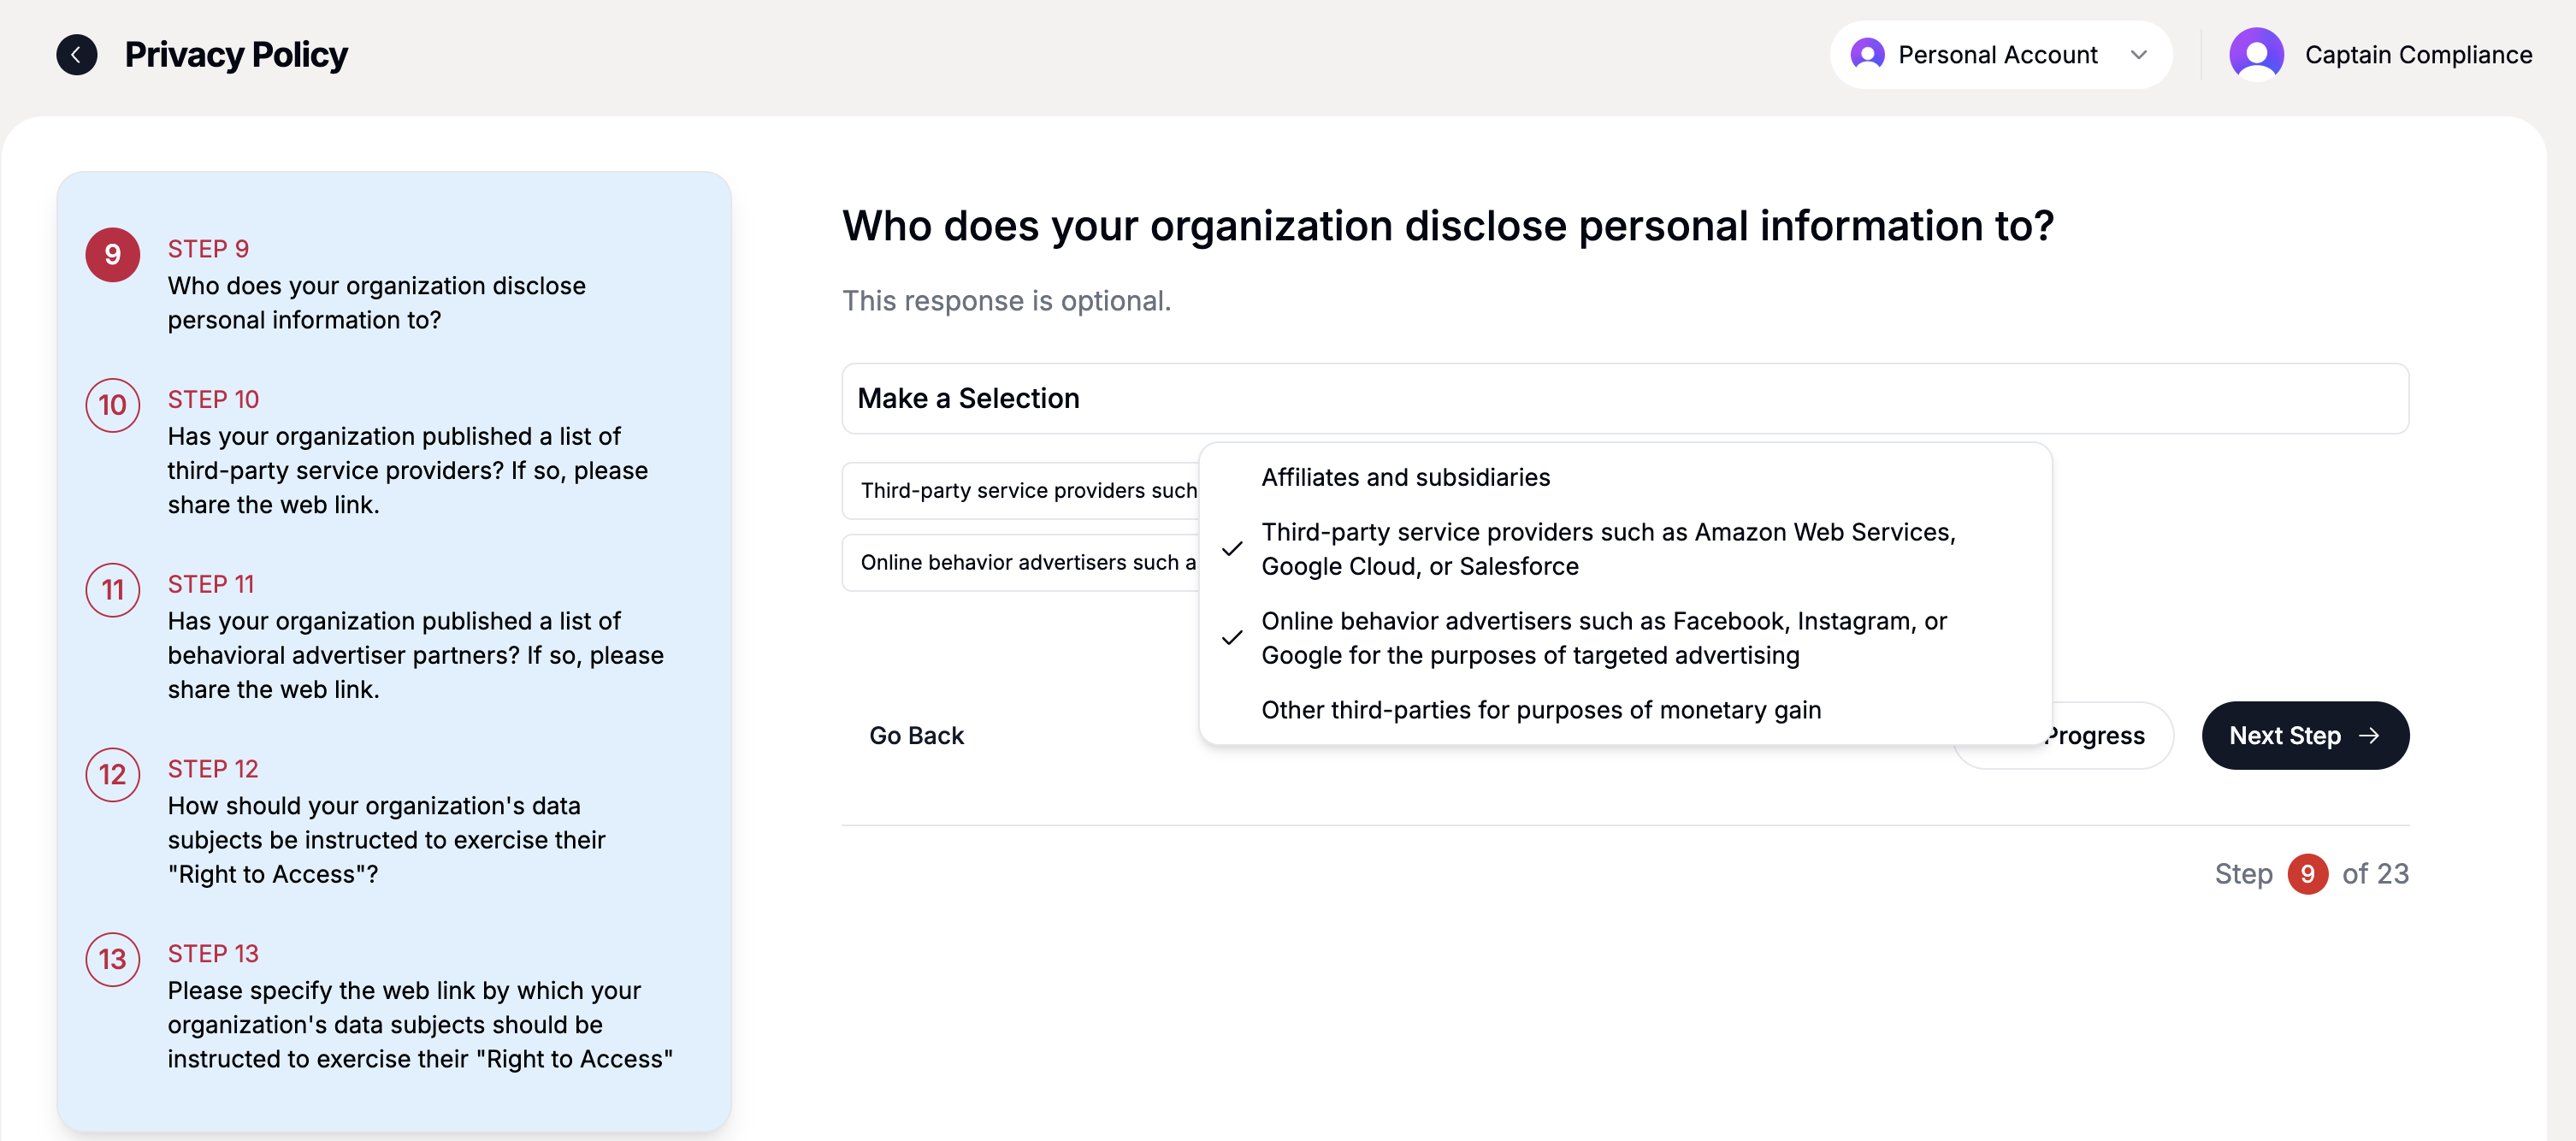
Task: Select Other third-parties for monetary gain
Action: coord(1540,710)
